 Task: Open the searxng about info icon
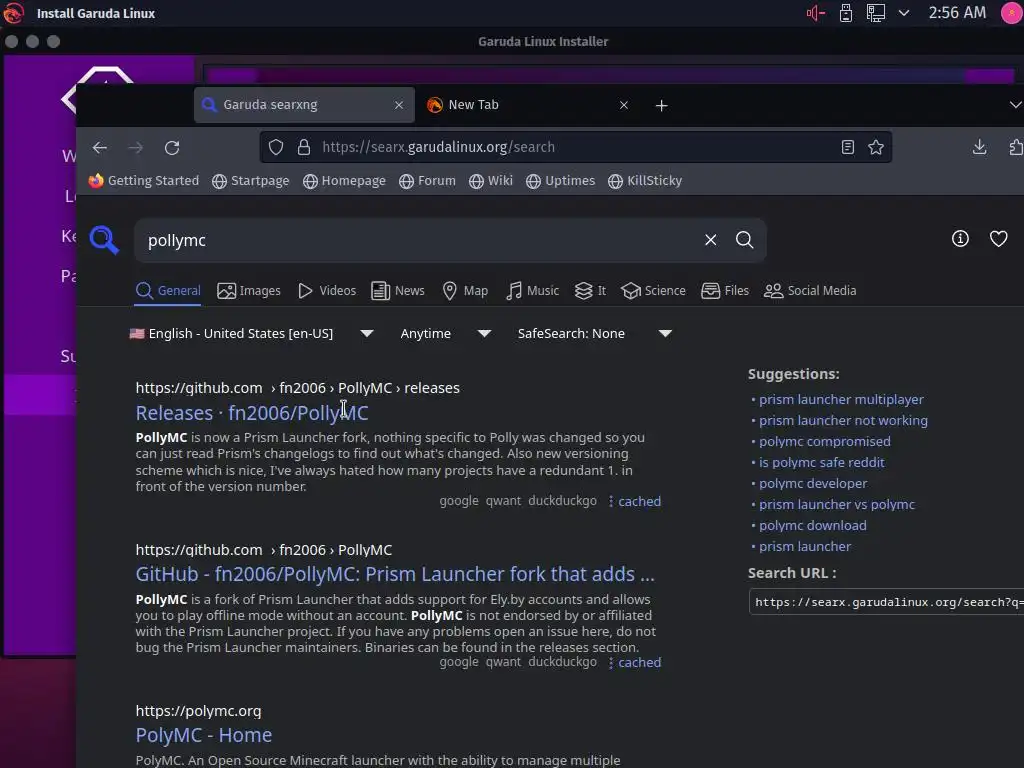point(960,238)
